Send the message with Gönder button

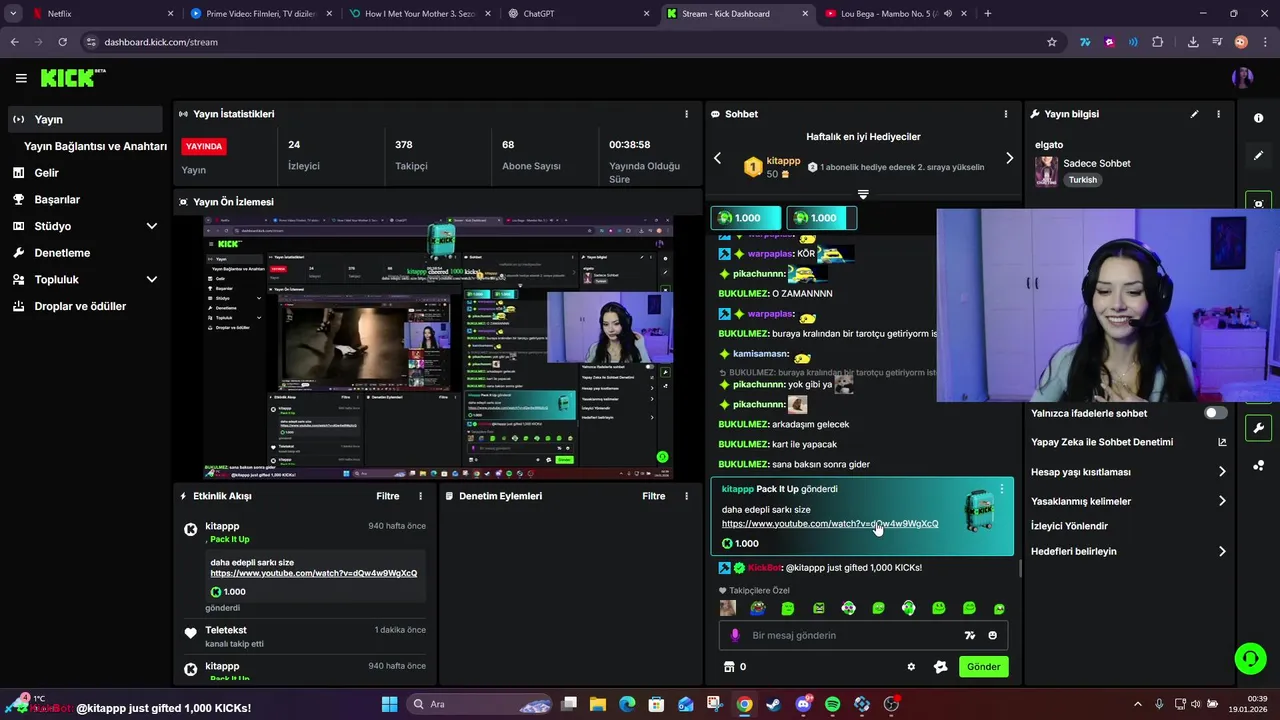[x=983, y=667]
